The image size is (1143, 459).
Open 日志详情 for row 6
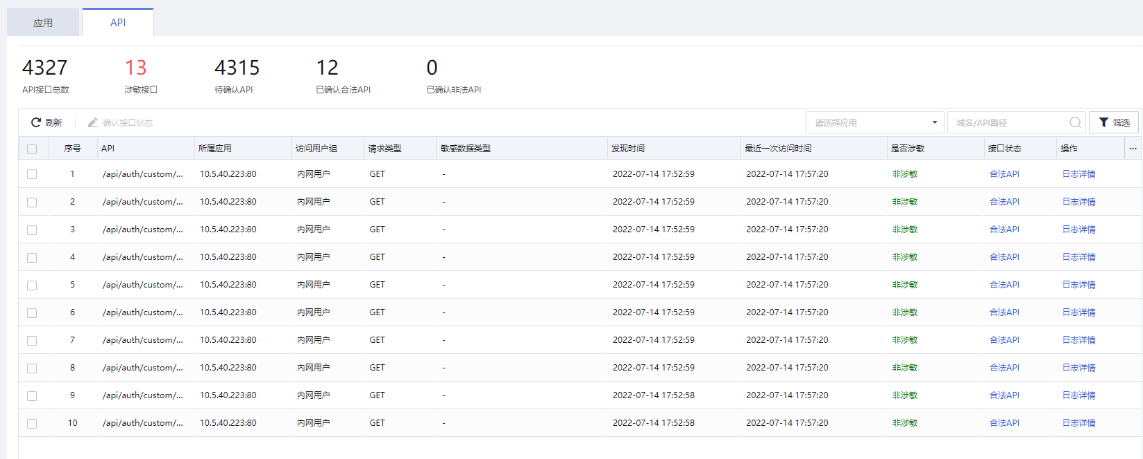point(1079,313)
